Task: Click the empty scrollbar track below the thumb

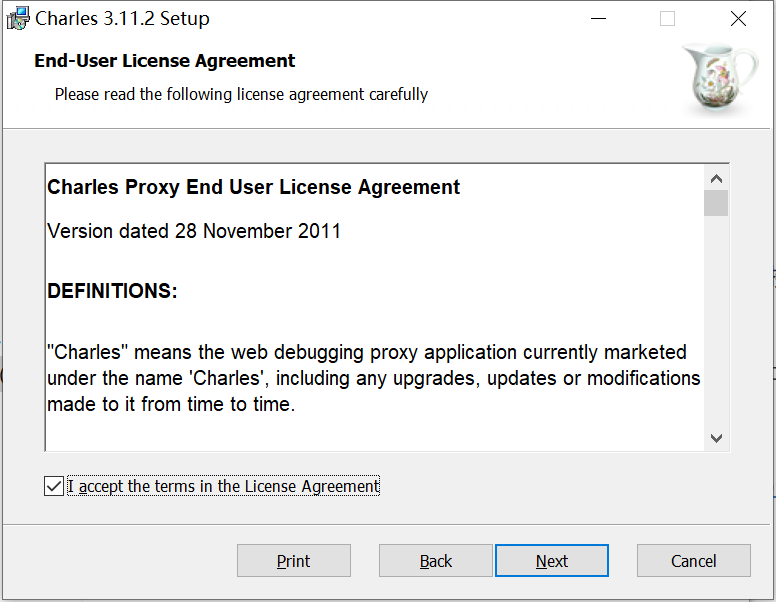Action: pyautogui.click(x=716, y=320)
